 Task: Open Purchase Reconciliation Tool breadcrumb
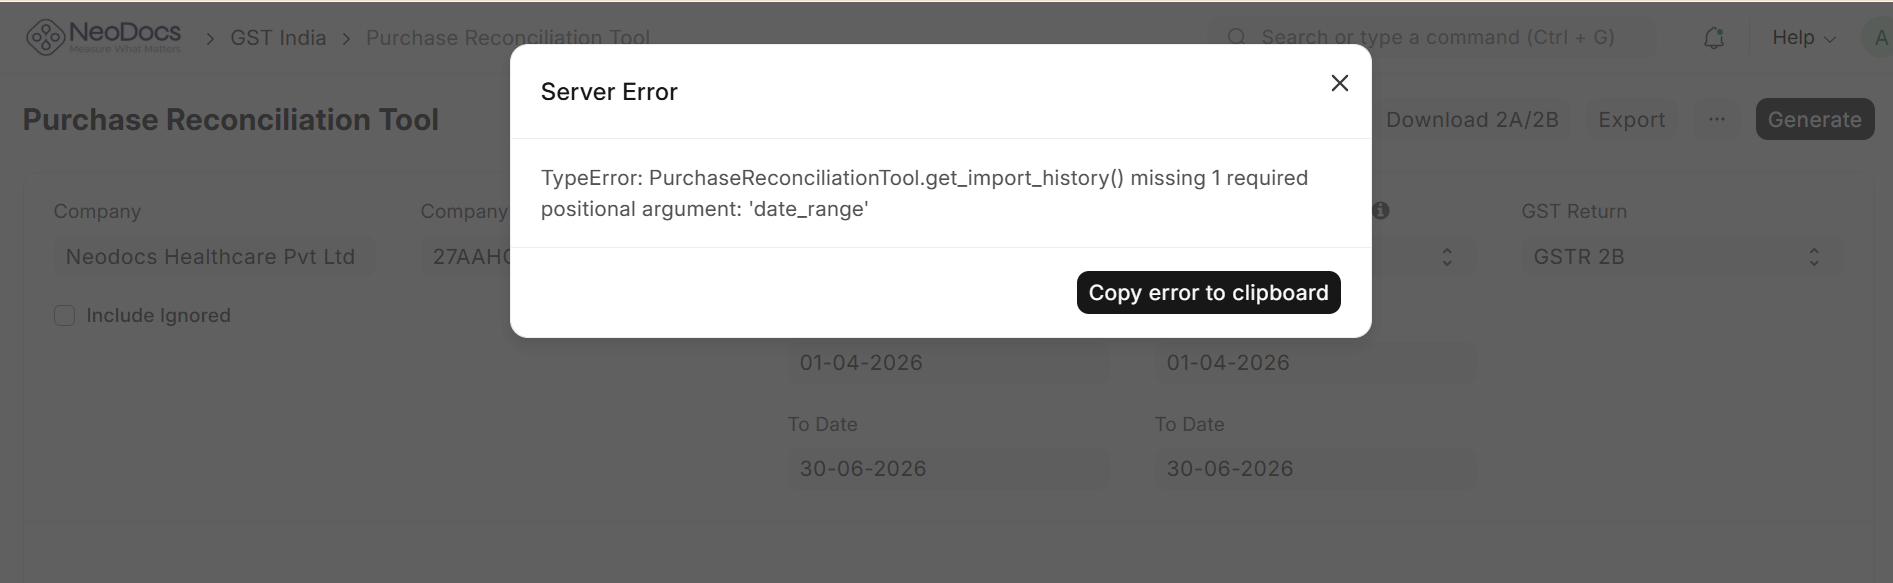(508, 38)
